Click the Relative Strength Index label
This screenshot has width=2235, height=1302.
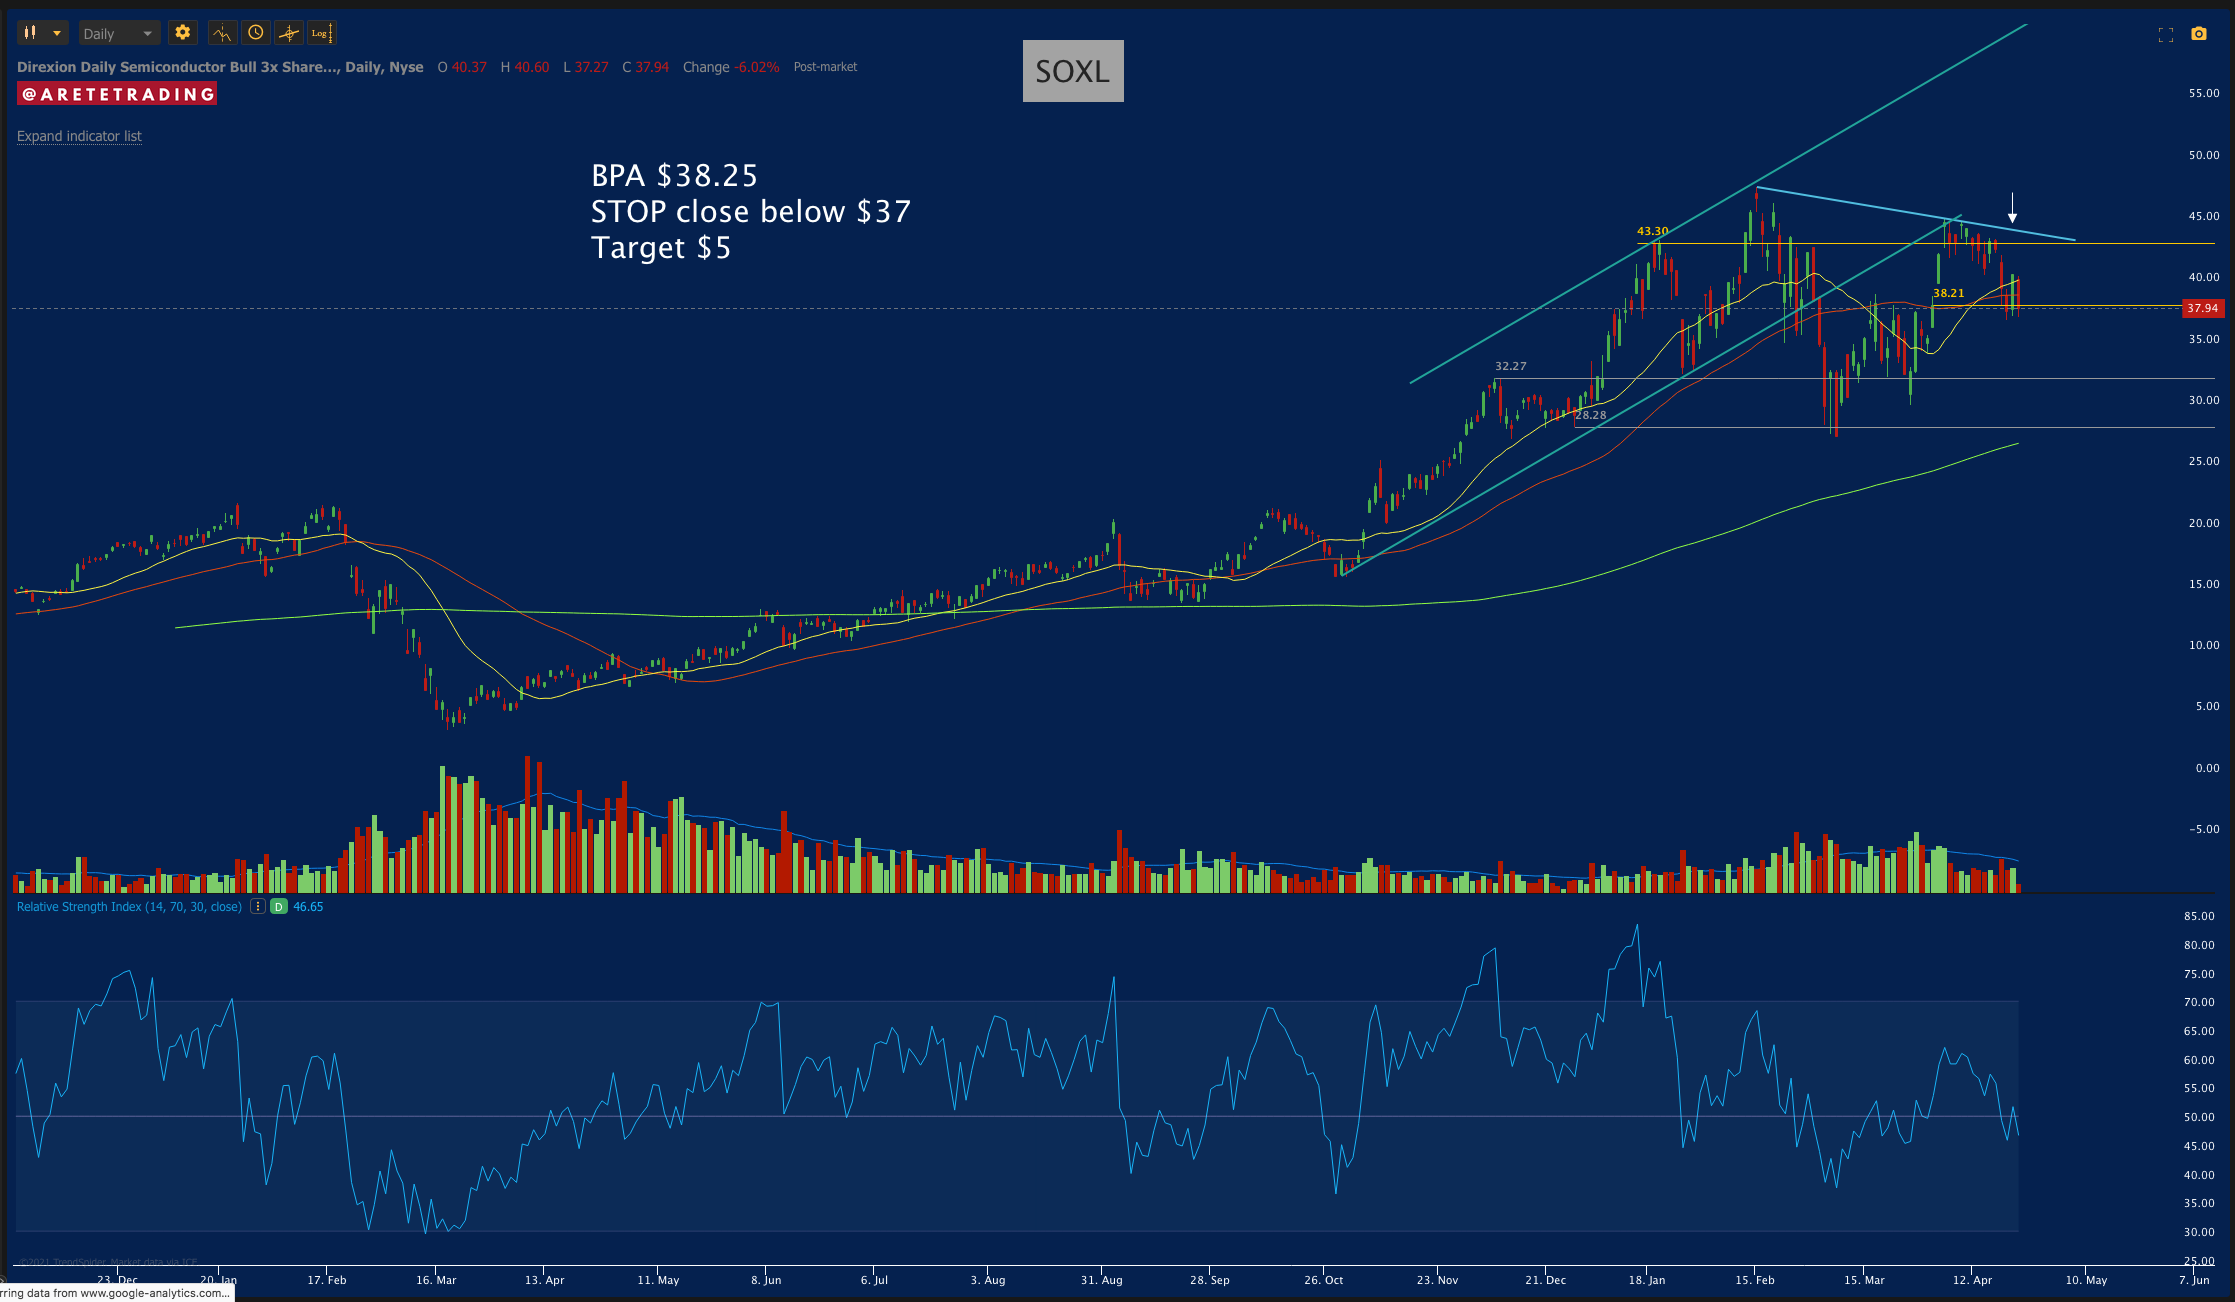point(129,907)
